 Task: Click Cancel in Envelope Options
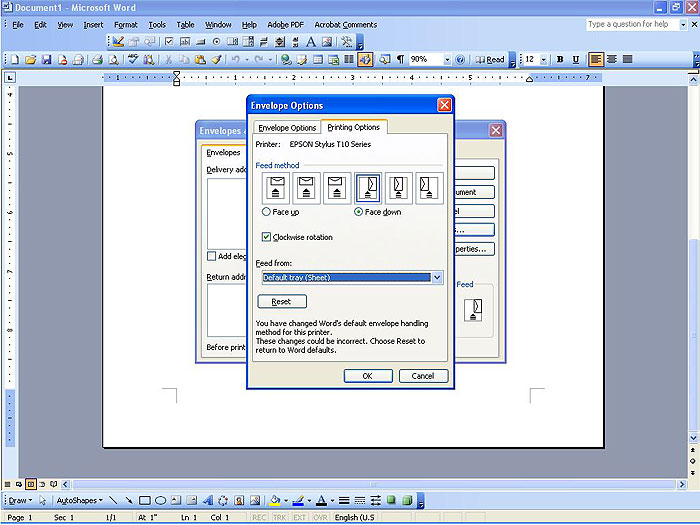[x=423, y=376]
